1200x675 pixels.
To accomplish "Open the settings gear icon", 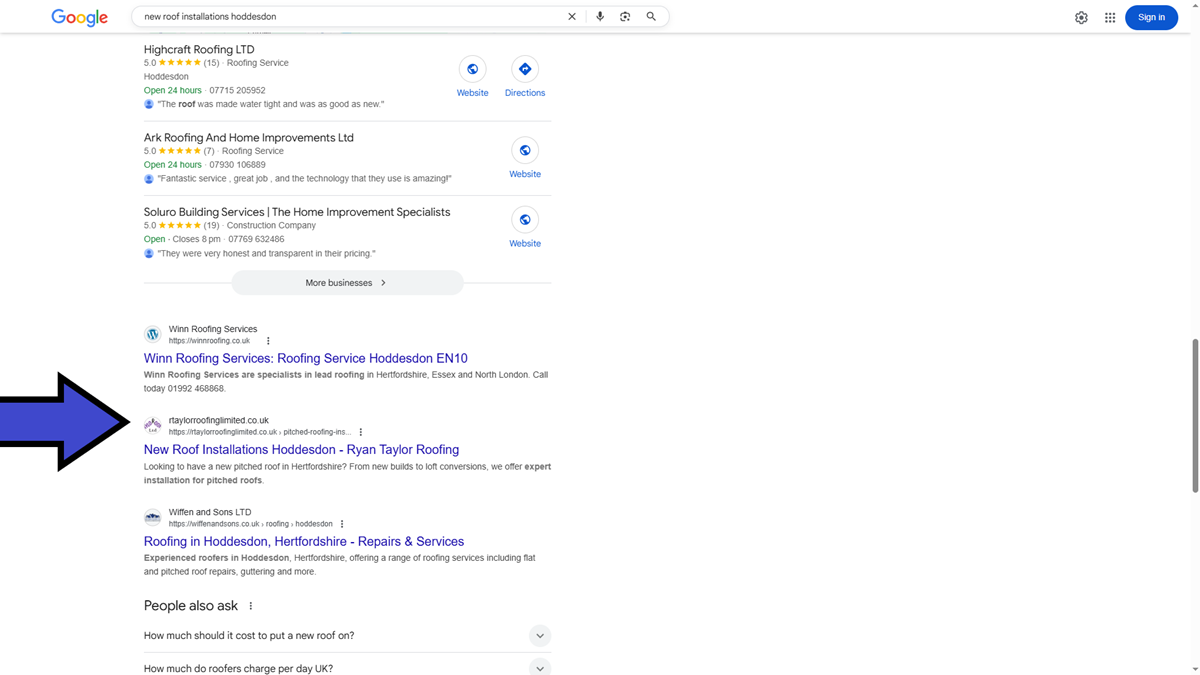I will (x=1081, y=17).
